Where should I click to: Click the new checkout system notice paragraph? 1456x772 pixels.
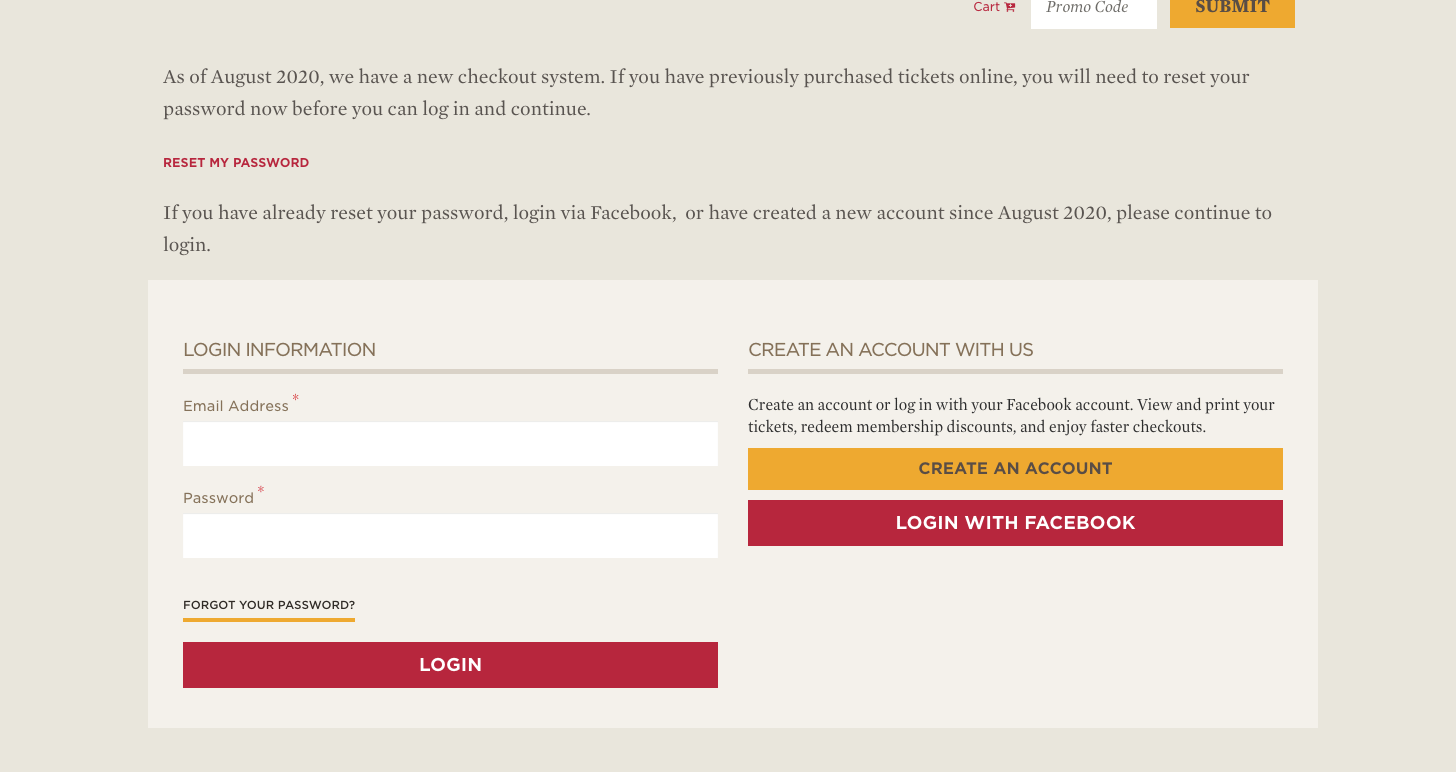[706, 93]
